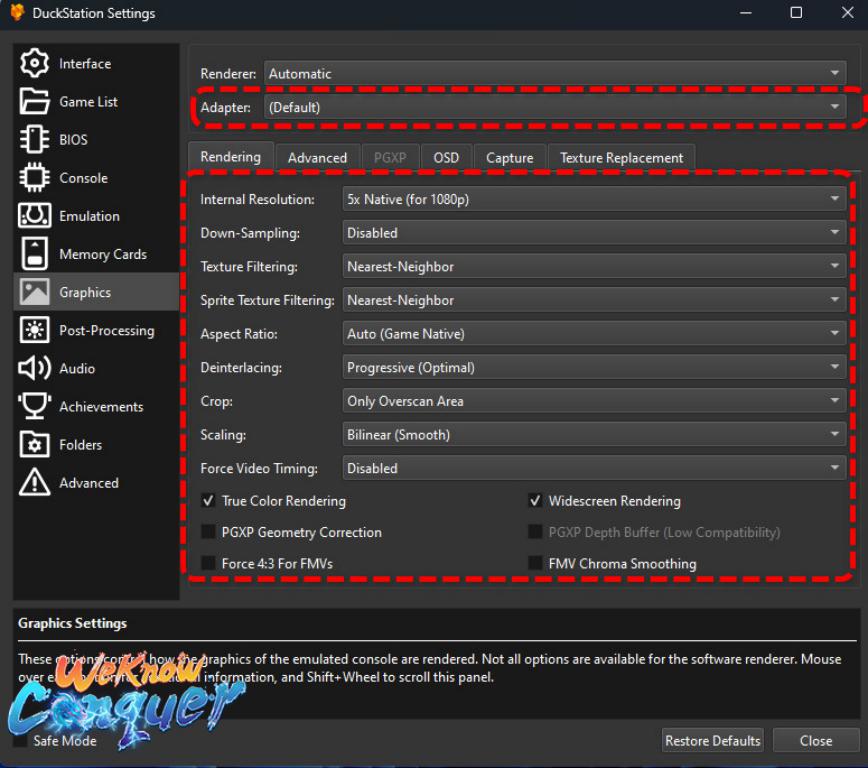Open the Adapter dropdown

coord(555,107)
